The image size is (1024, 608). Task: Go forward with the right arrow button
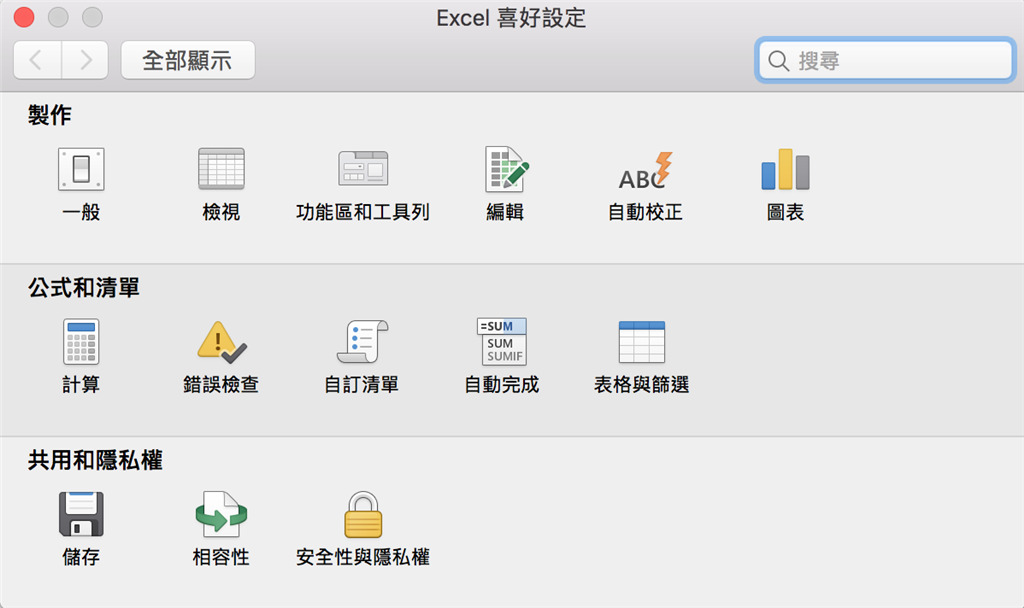point(85,60)
